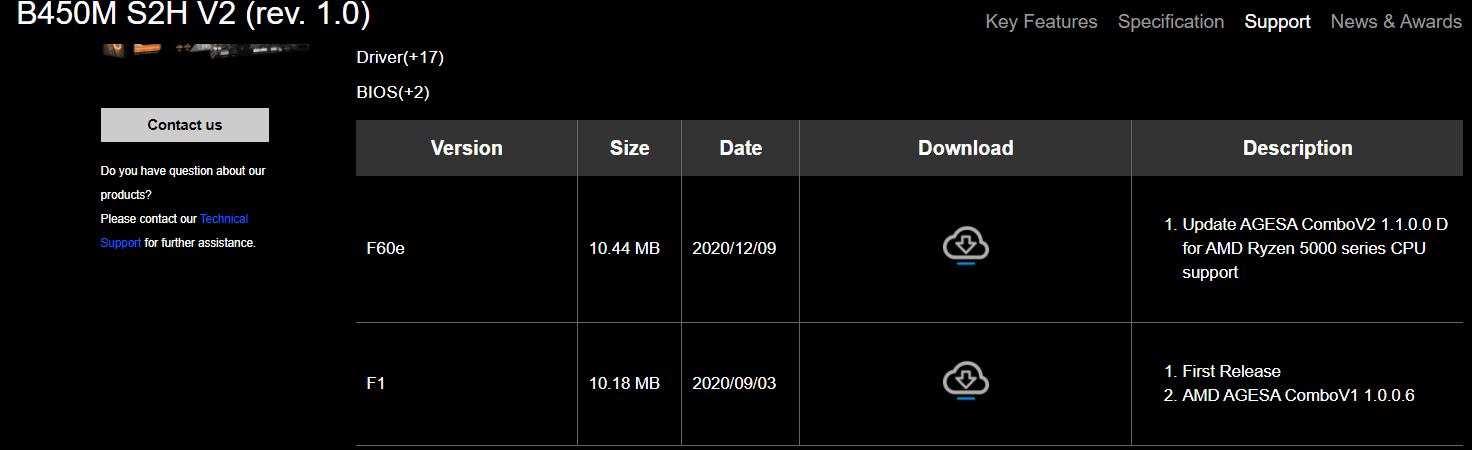Image resolution: width=1472 pixels, height=450 pixels.
Task: Click the Size column header
Action: (x=629, y=148)
